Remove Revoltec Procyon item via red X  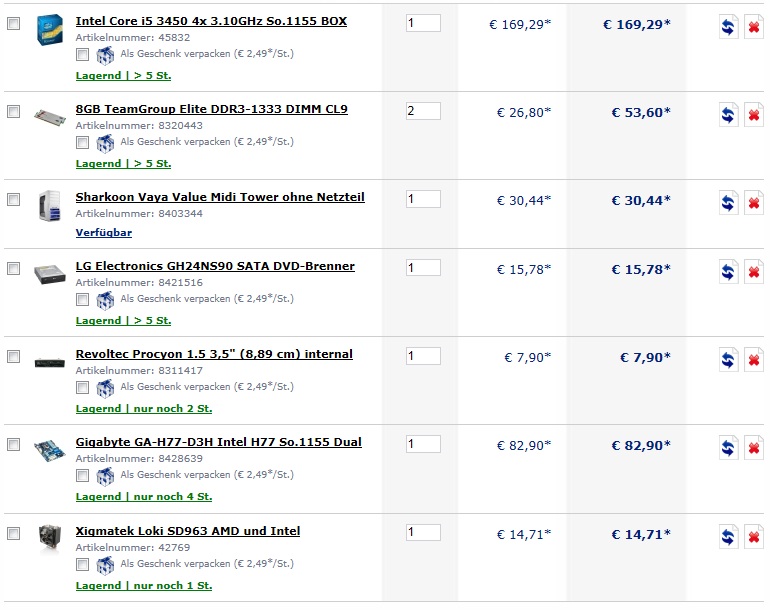(x=753, y=360)
